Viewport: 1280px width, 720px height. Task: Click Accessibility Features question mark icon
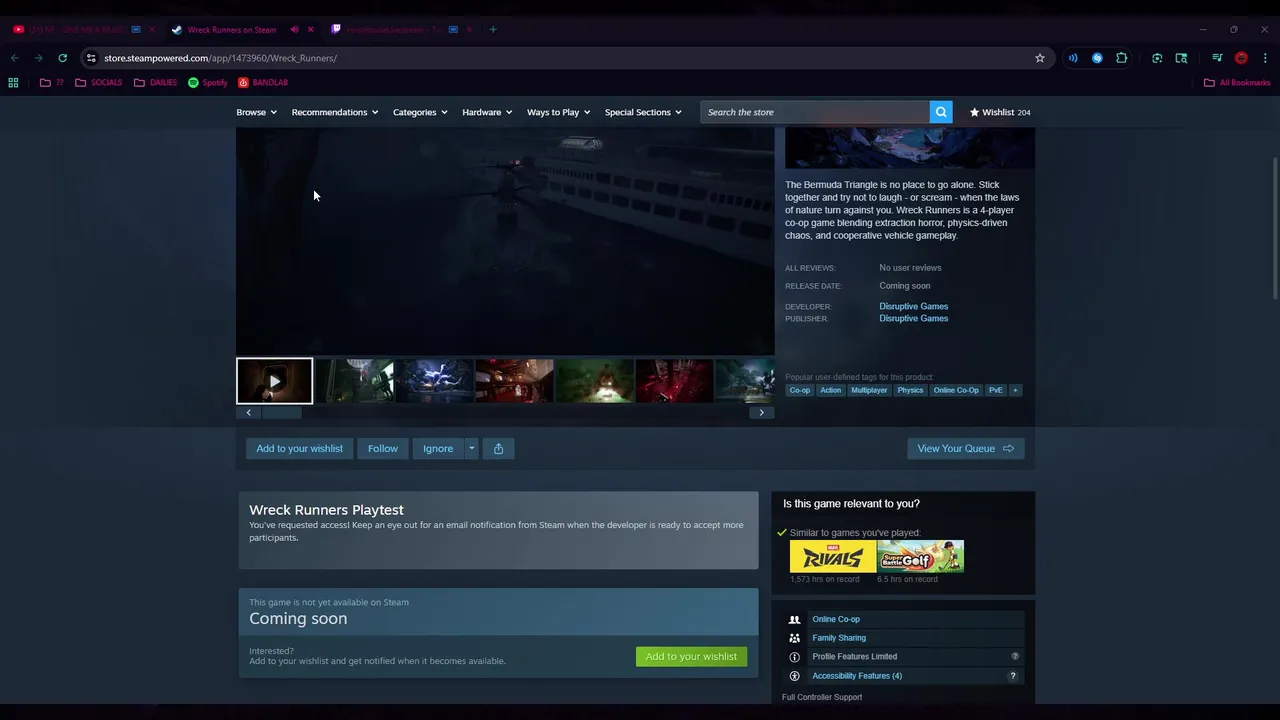(1012, 676)
